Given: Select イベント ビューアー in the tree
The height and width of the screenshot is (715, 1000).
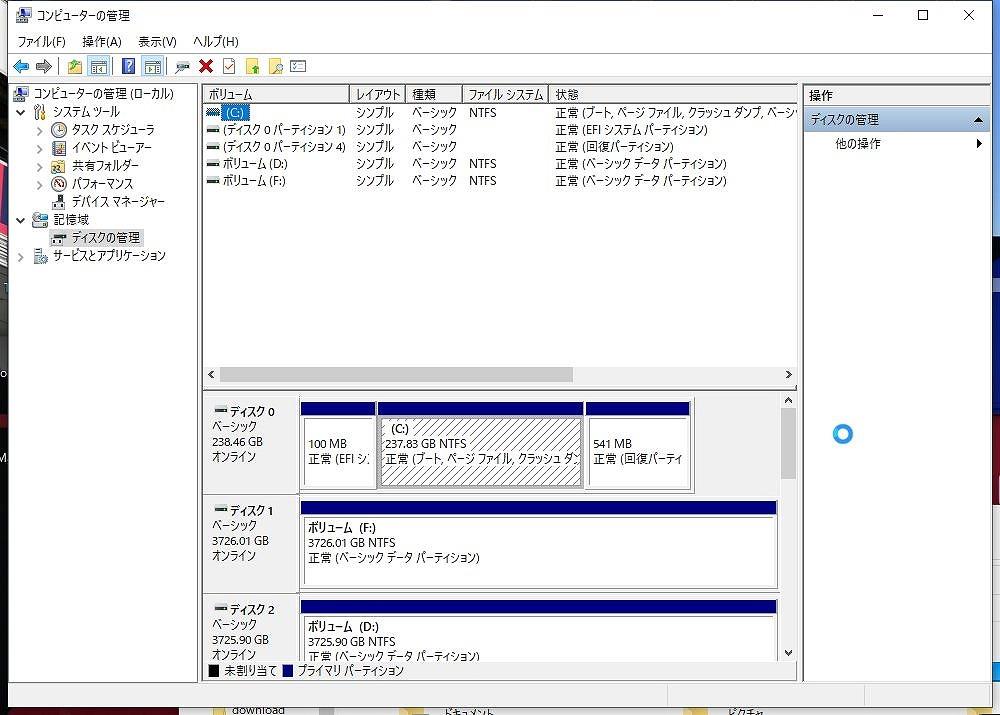Looking at the screenshot, I should [x=112, y=148].
